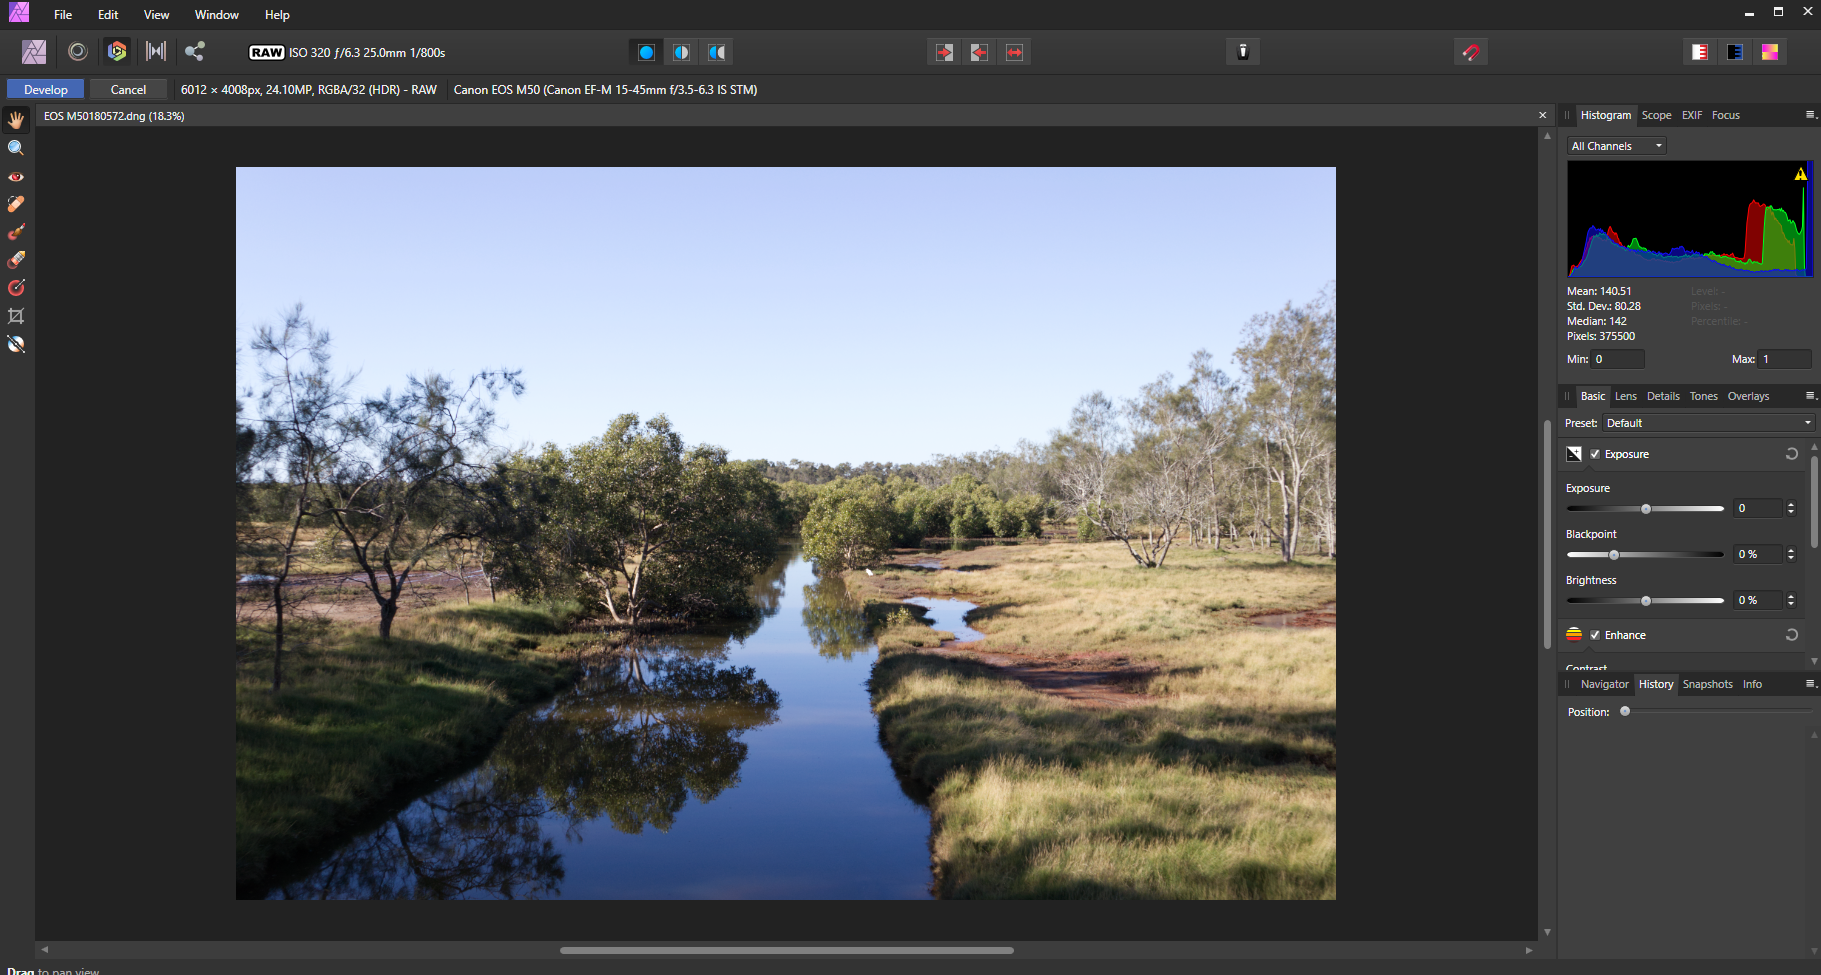The image size is (1821, 975).
Task: Show clipped highlights overlay icon
Action: pos(1700,52)
